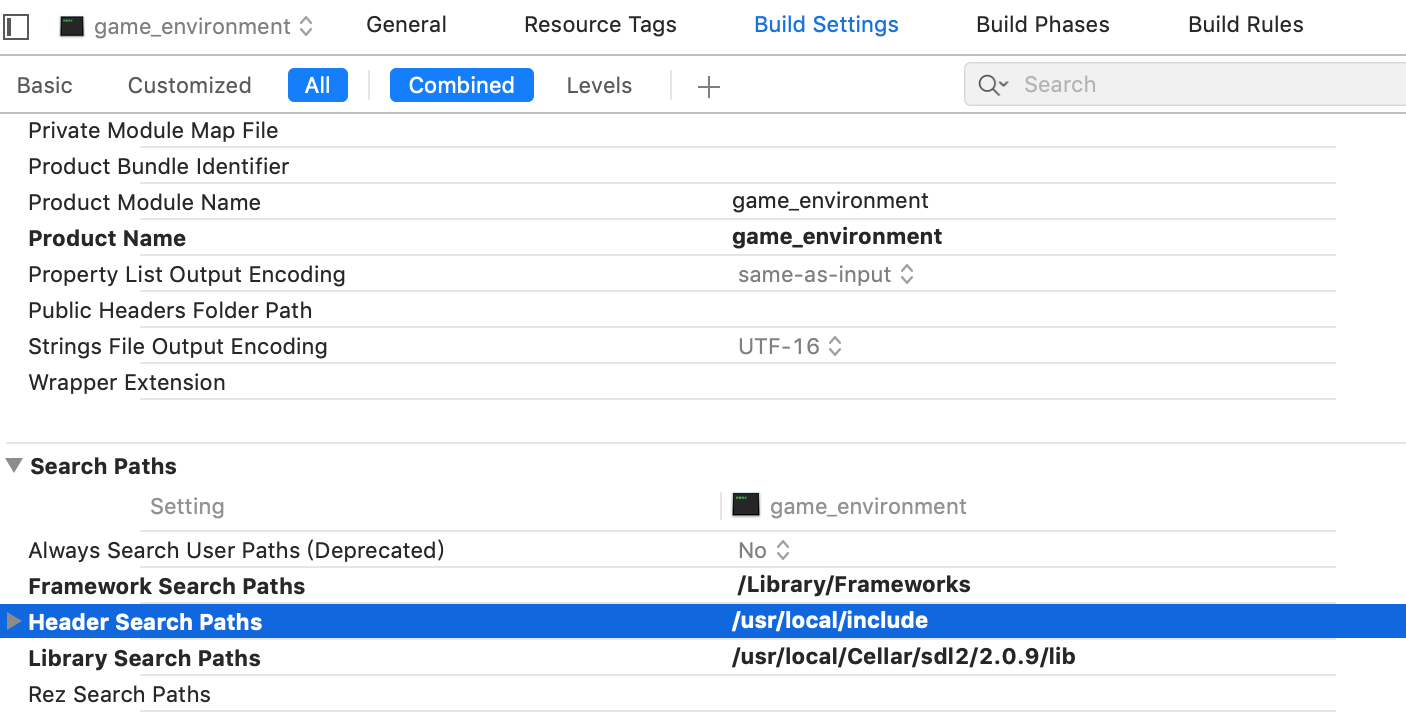1406x714 pixels.
Task: Open the Build Phases tab
Action: pyautogui.click(x=1042, y=25)
